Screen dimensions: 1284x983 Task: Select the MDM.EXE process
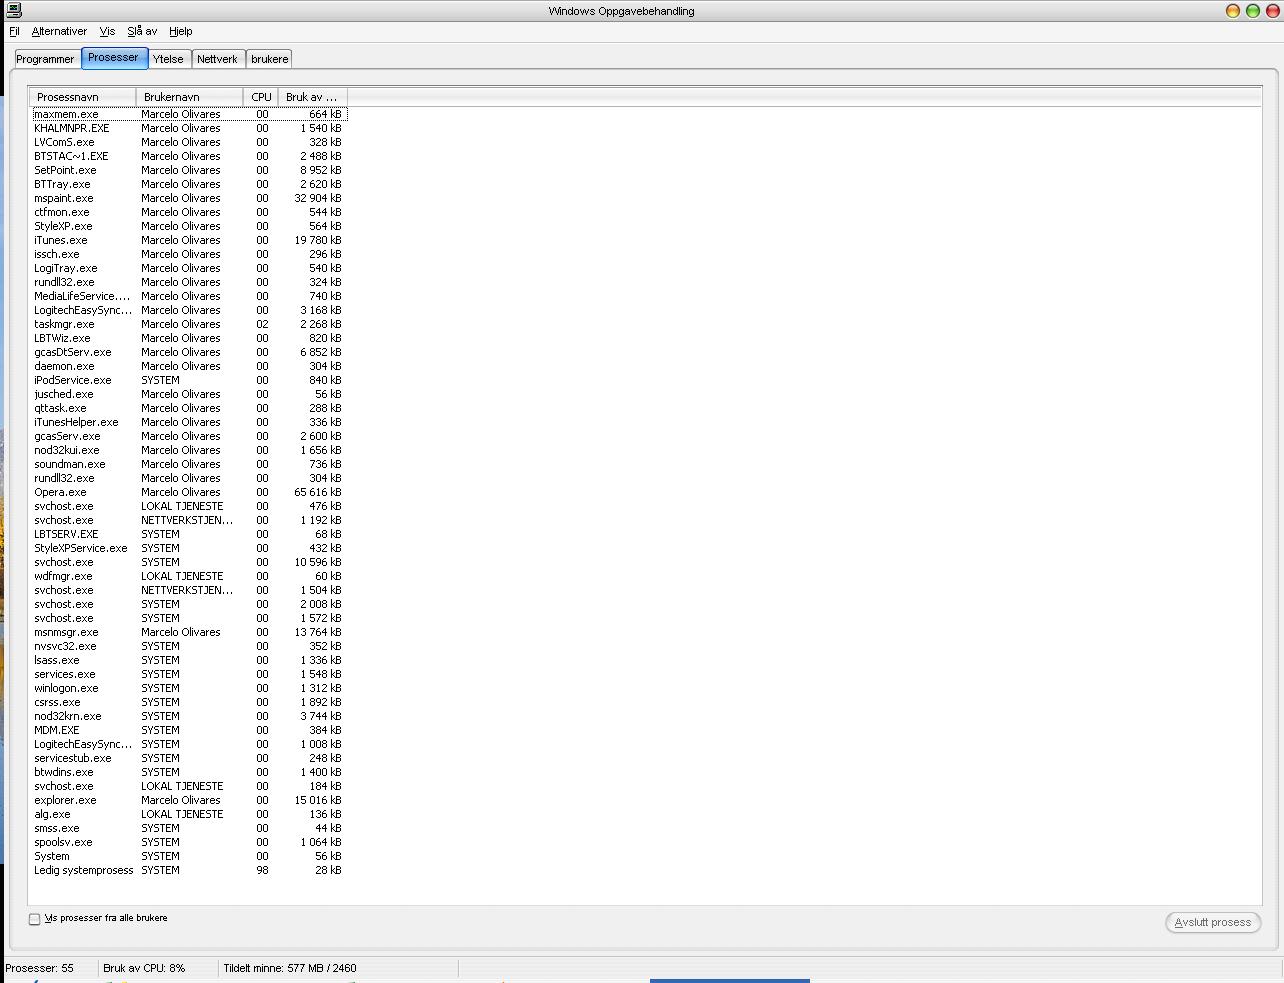point(189,730)
